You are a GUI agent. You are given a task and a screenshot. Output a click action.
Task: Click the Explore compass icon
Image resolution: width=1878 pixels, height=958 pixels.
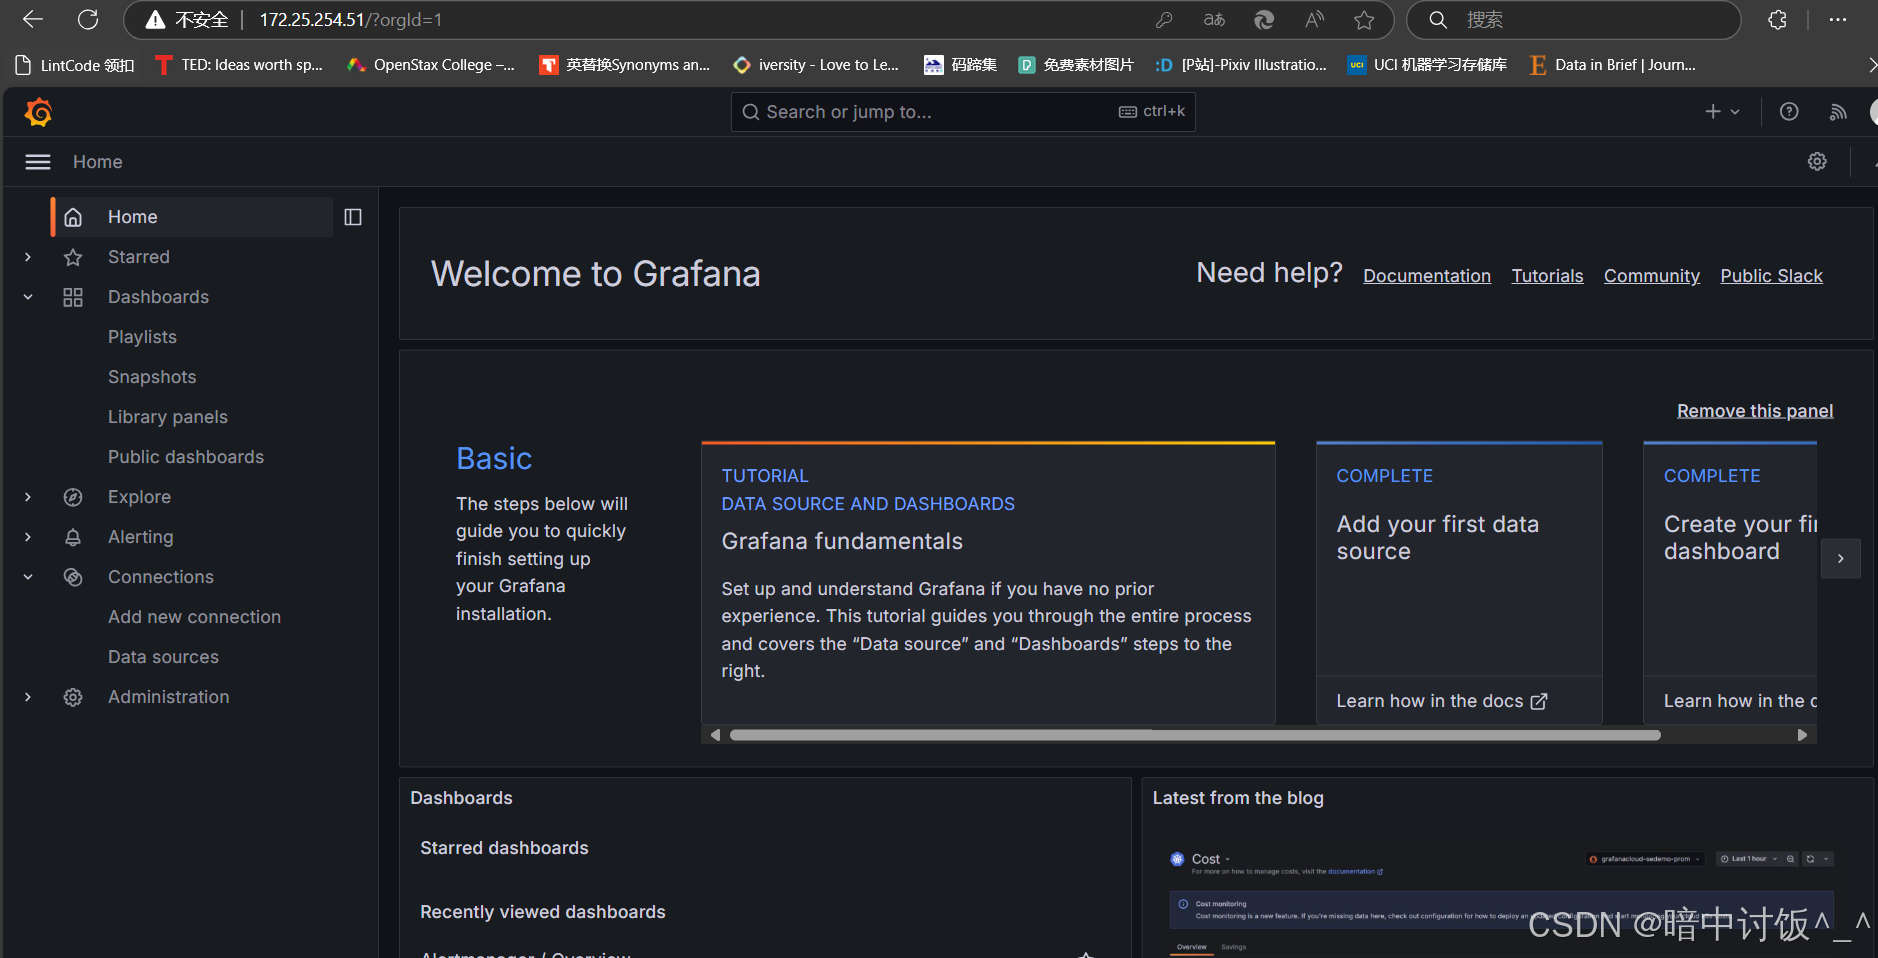(x=73, y=497)
